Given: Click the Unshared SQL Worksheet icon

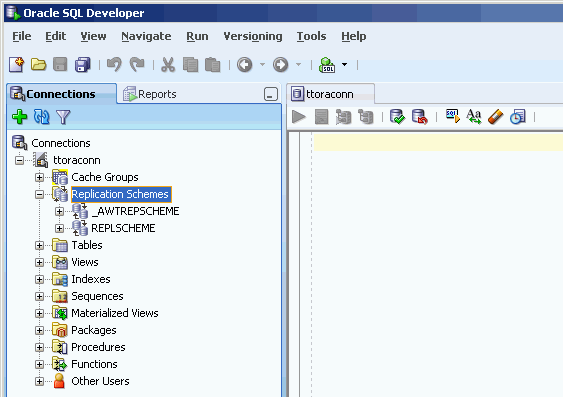Looking at the screenshot, I should click(x=452, y=116).
